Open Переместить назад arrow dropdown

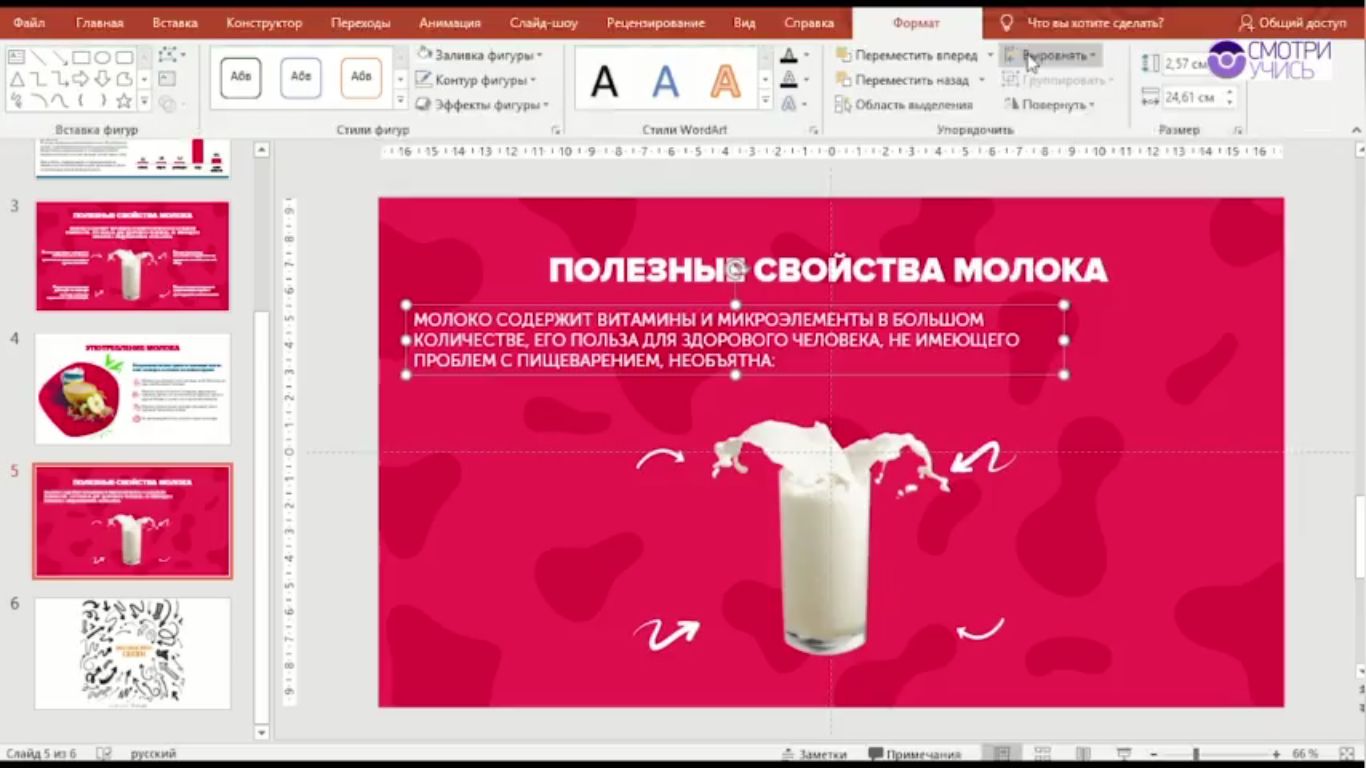tap(982, 80)
